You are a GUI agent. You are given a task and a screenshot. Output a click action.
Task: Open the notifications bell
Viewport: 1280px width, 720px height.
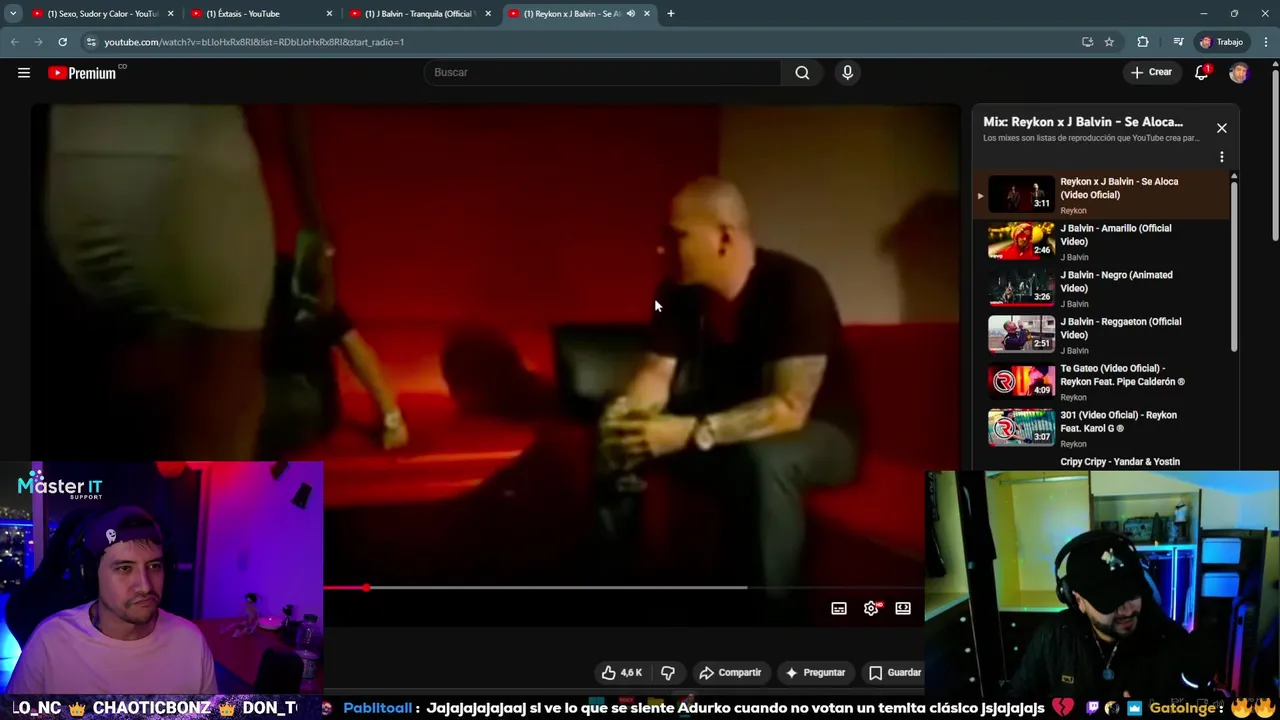pos(1202,72)
